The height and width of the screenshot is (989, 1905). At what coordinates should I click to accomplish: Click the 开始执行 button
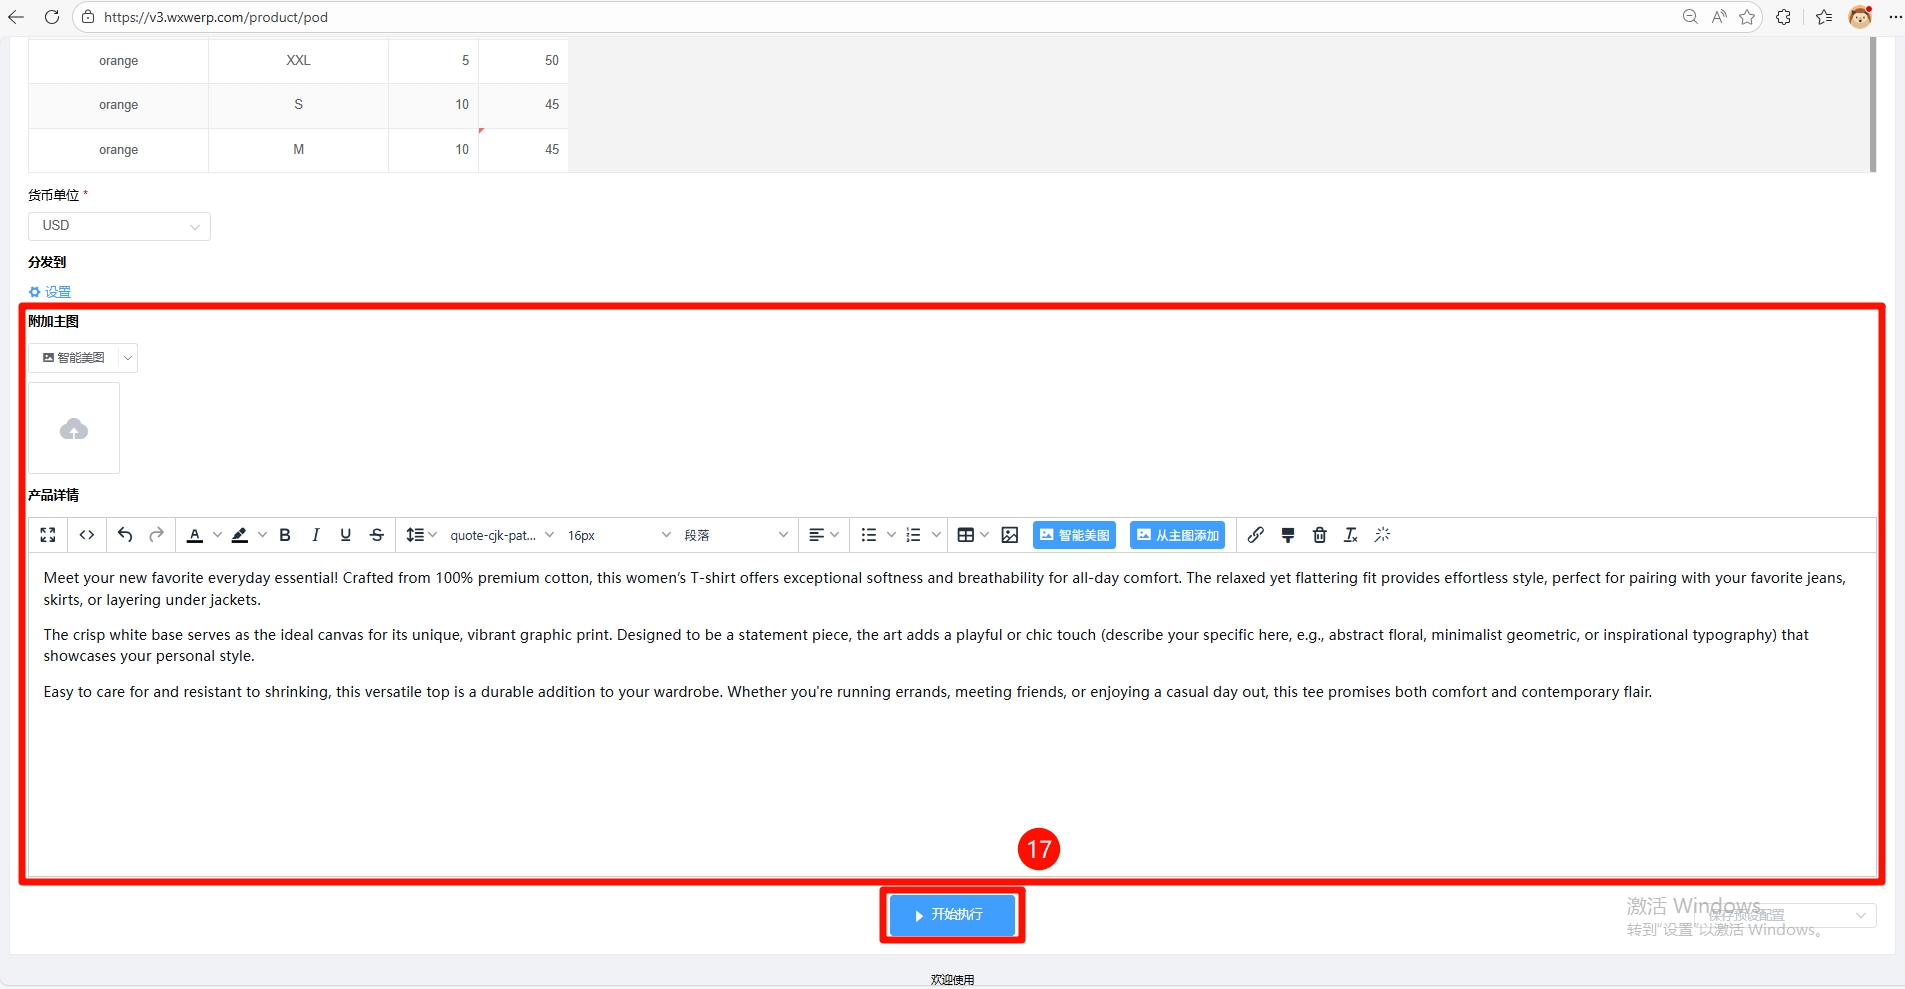click(952, 915)
